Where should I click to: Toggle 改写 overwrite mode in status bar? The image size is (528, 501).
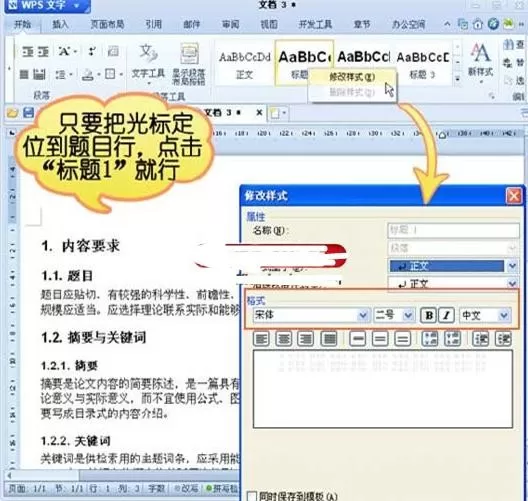(x=186, y=488)
